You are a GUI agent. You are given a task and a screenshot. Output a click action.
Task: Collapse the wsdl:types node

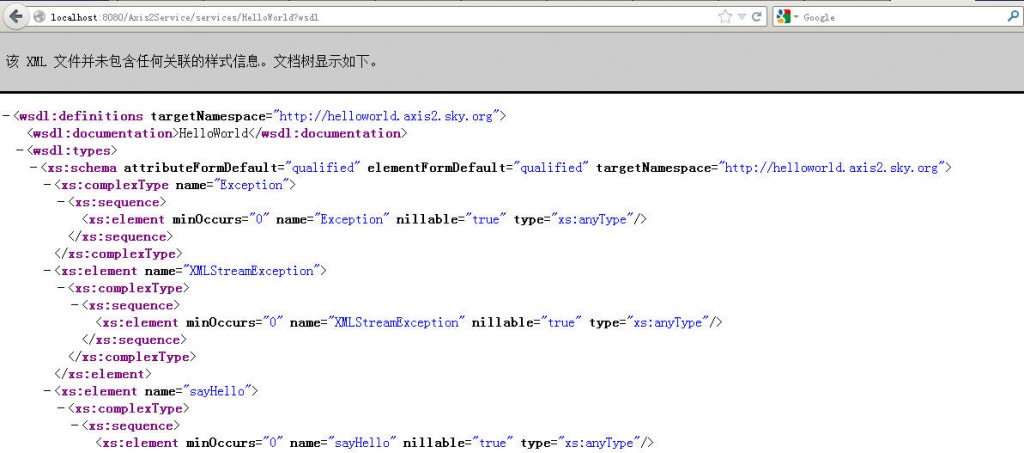(x=20, y=151)
